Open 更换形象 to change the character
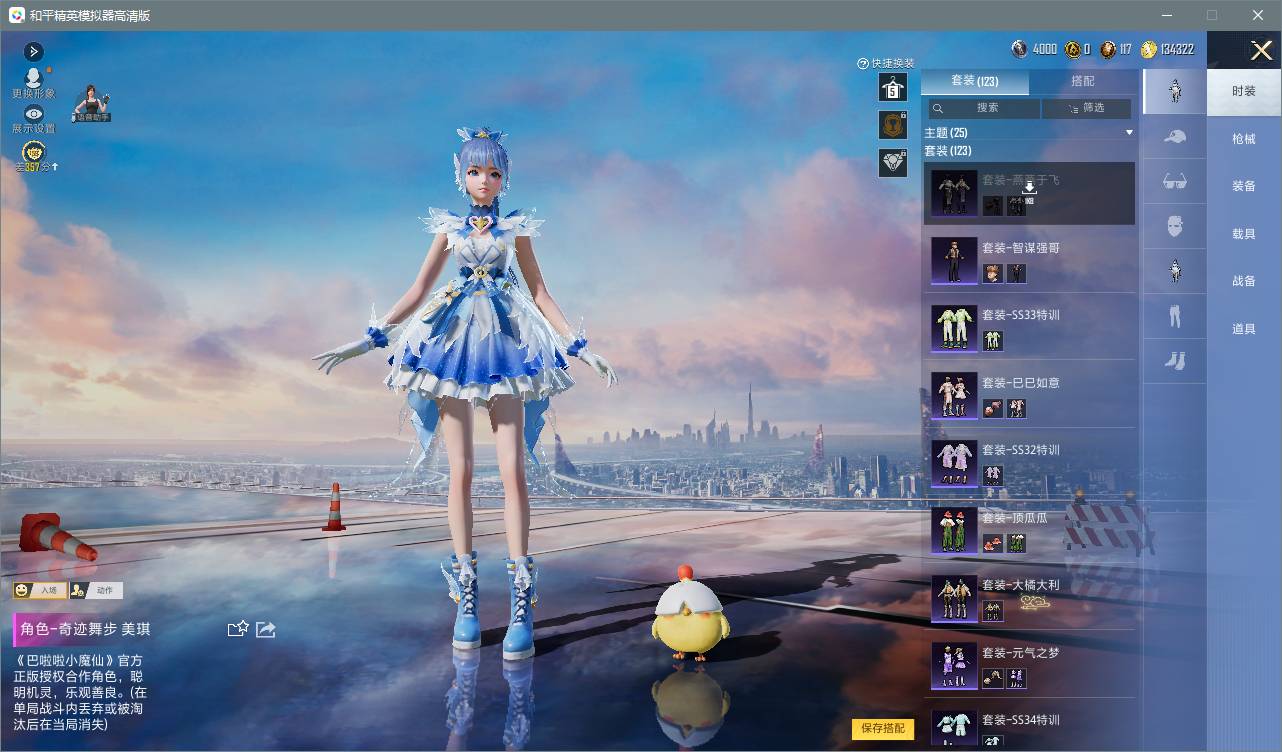Viewport: 1282px width, 752px height. [34, 84]
